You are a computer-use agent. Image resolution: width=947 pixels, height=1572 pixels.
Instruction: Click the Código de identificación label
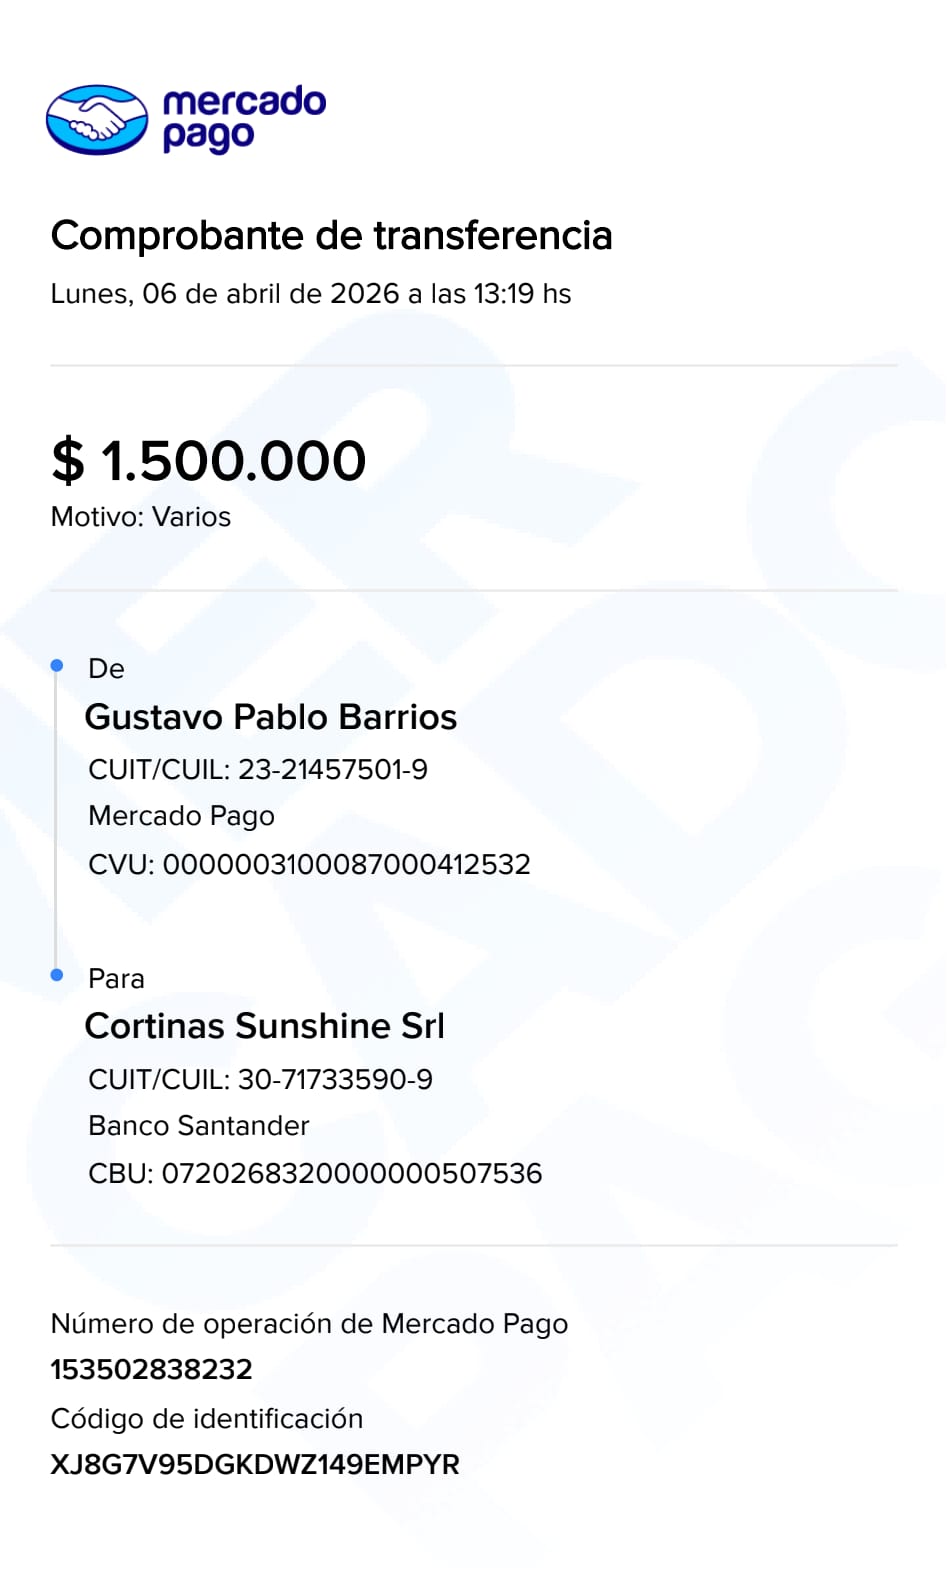point(207,1419)
